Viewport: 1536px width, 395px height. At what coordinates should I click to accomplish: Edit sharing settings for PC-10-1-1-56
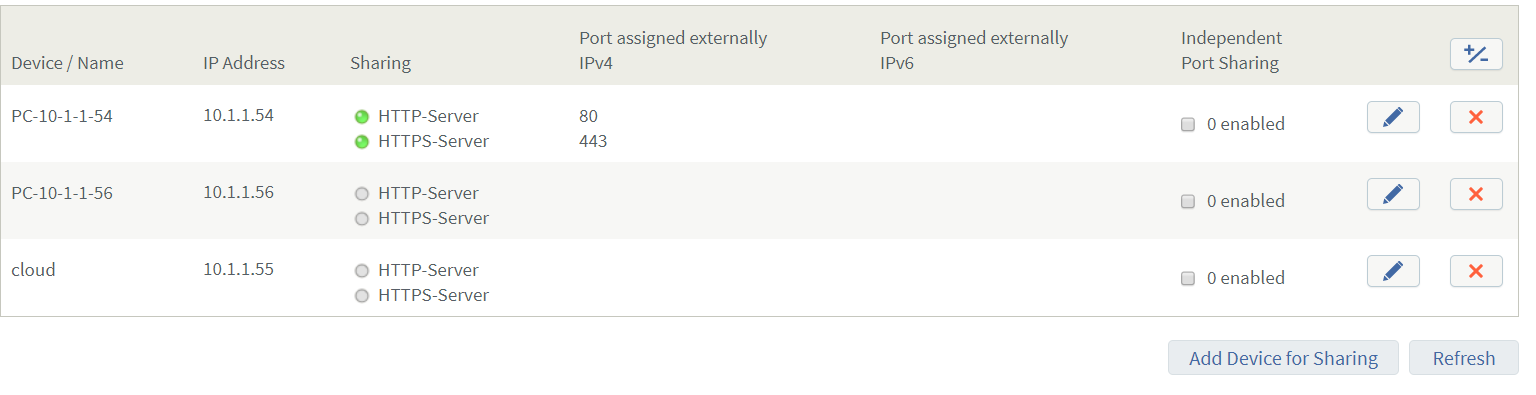(x=1393, y=194)
